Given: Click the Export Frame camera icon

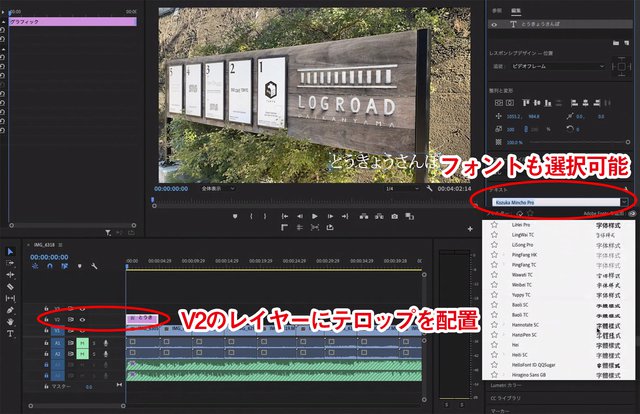Looking at the screenshot, I should (x=395, y=216).
